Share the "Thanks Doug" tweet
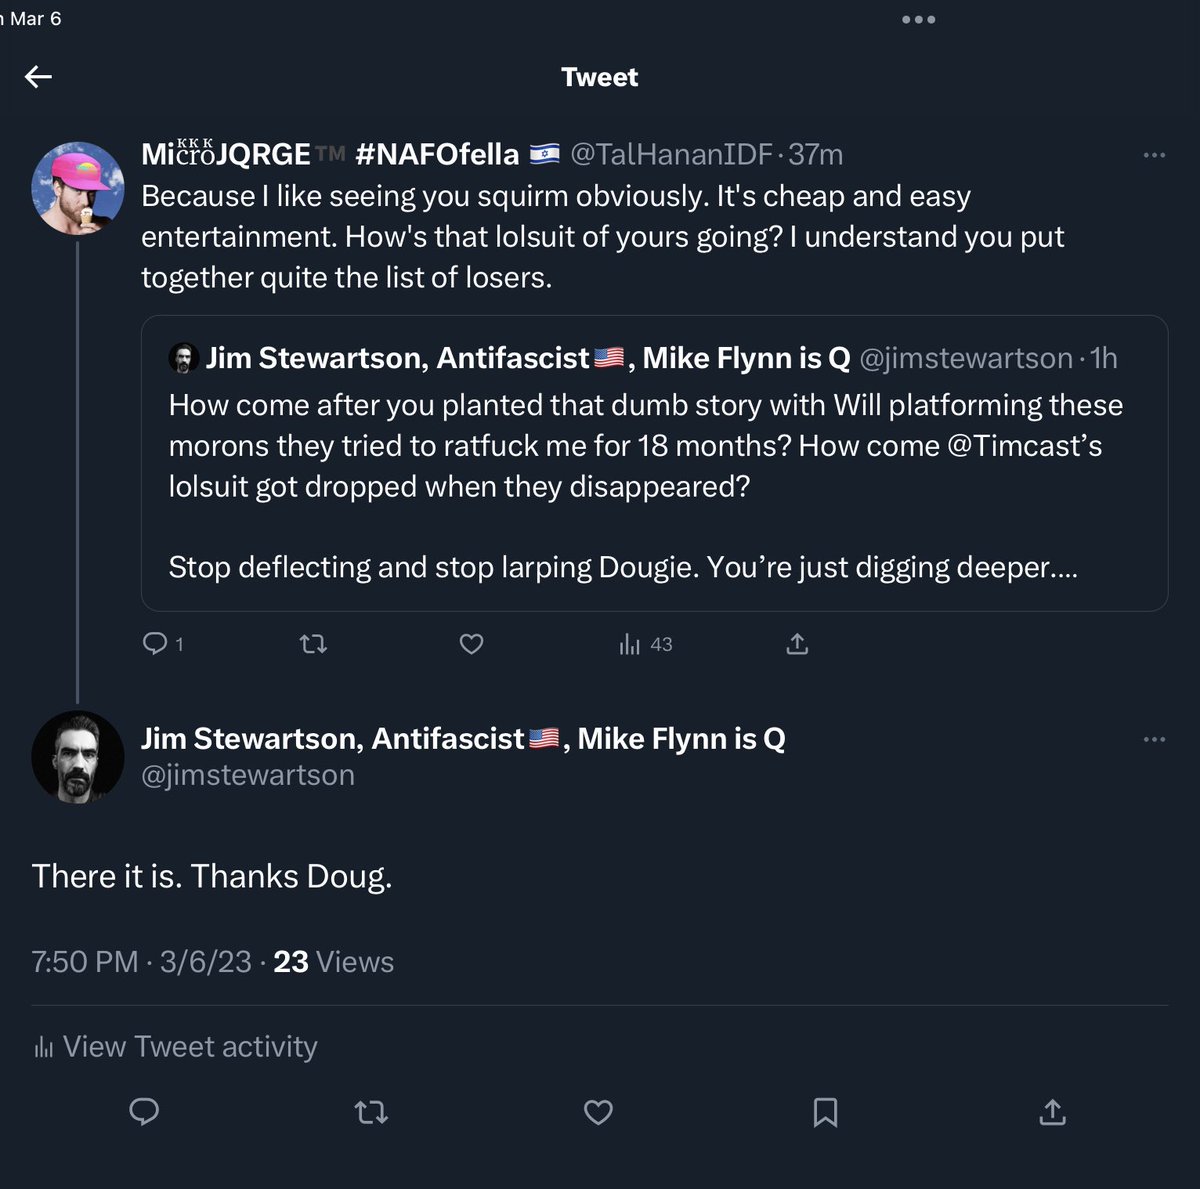Image resolution: width=1200 pixels, height=1189 pixels. click(x=1052, y=1112)
